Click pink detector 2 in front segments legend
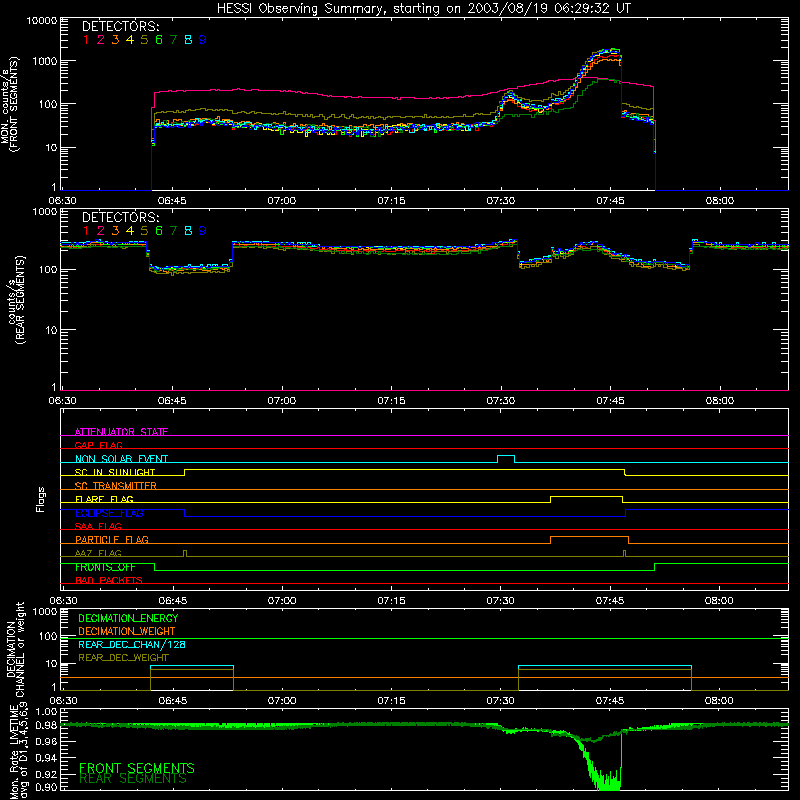The width and height of the screenshot is (800, 800). click(101, 40)
